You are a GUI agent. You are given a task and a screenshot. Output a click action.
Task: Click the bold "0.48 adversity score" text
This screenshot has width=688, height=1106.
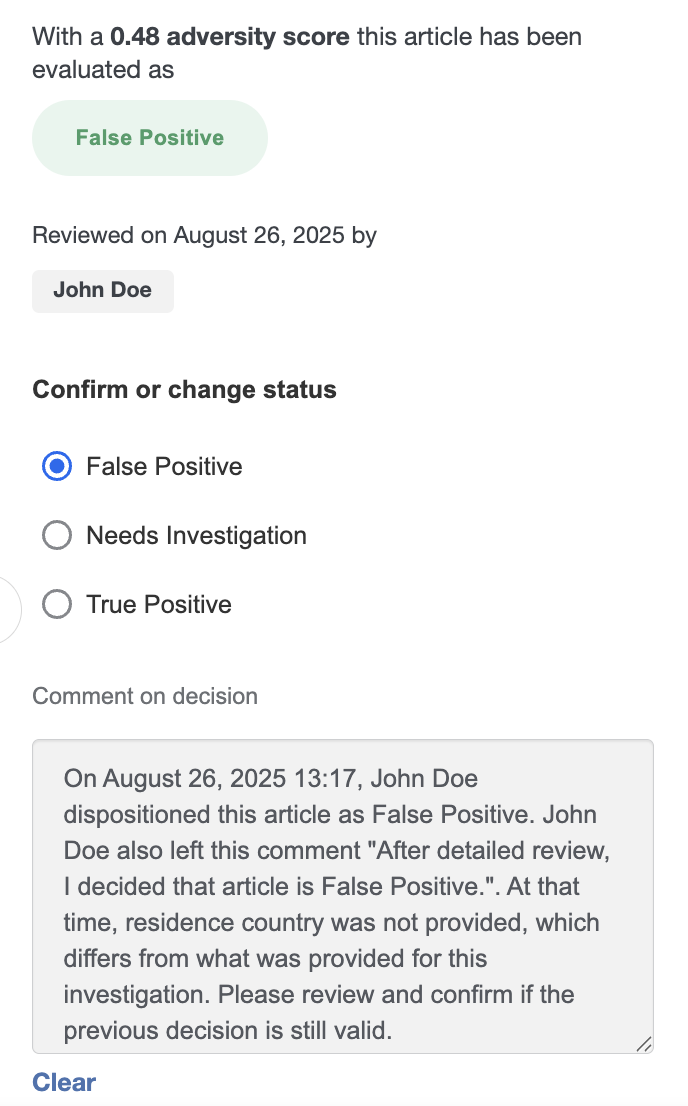pyautogui.click(x=230, y=37)
